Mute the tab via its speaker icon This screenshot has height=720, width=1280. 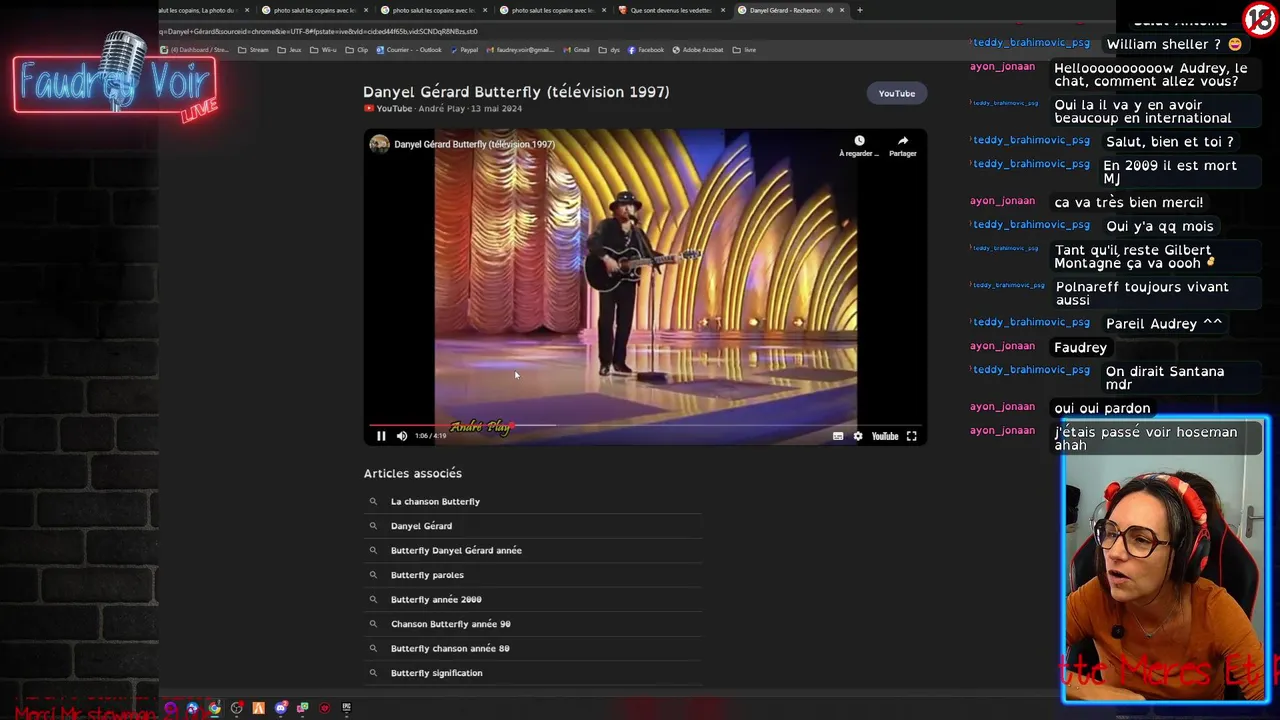click(x=829, y=10)
